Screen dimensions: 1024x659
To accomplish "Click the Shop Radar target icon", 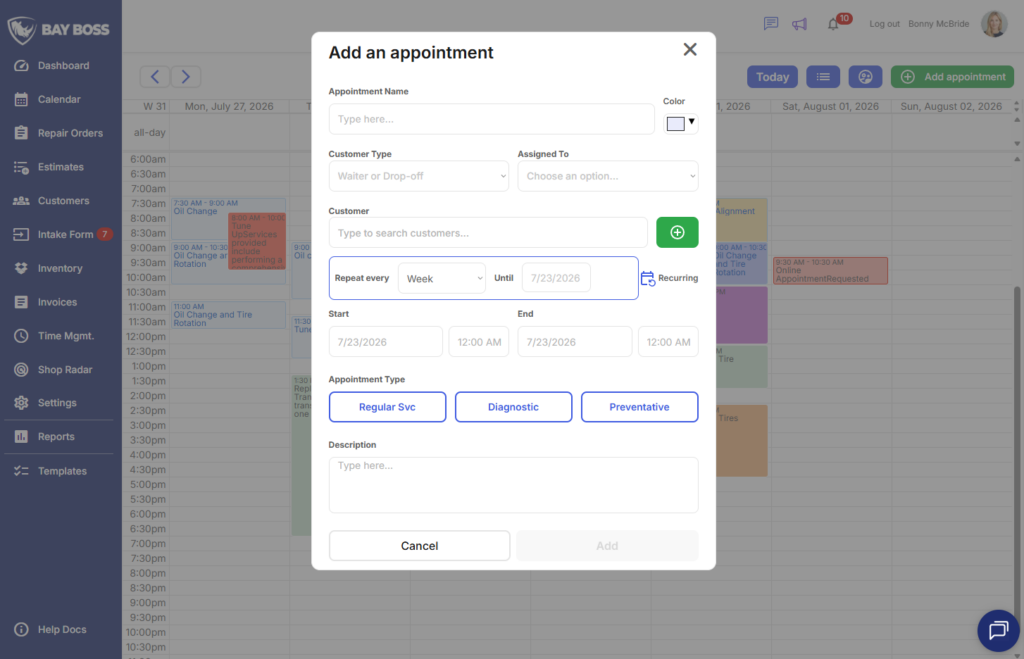I will 21,370.
